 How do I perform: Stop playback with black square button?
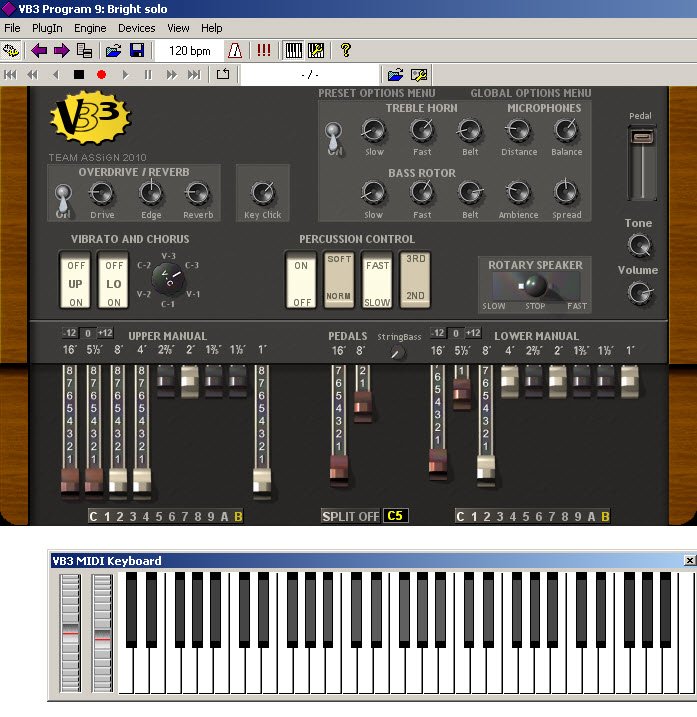tap(79, 75)
